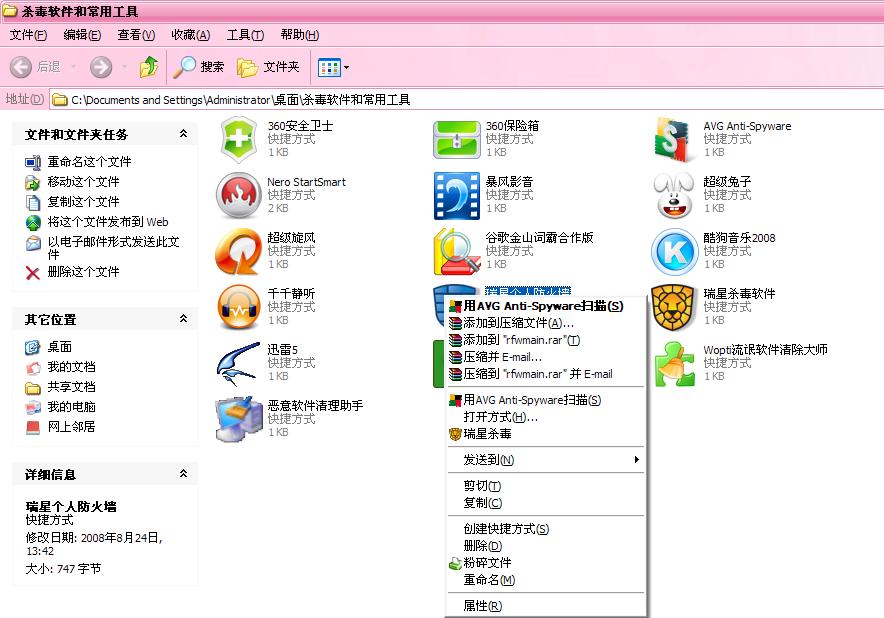884x618 pixels.
Task: Go to 网上邻居 in other places
Action: 72,427
